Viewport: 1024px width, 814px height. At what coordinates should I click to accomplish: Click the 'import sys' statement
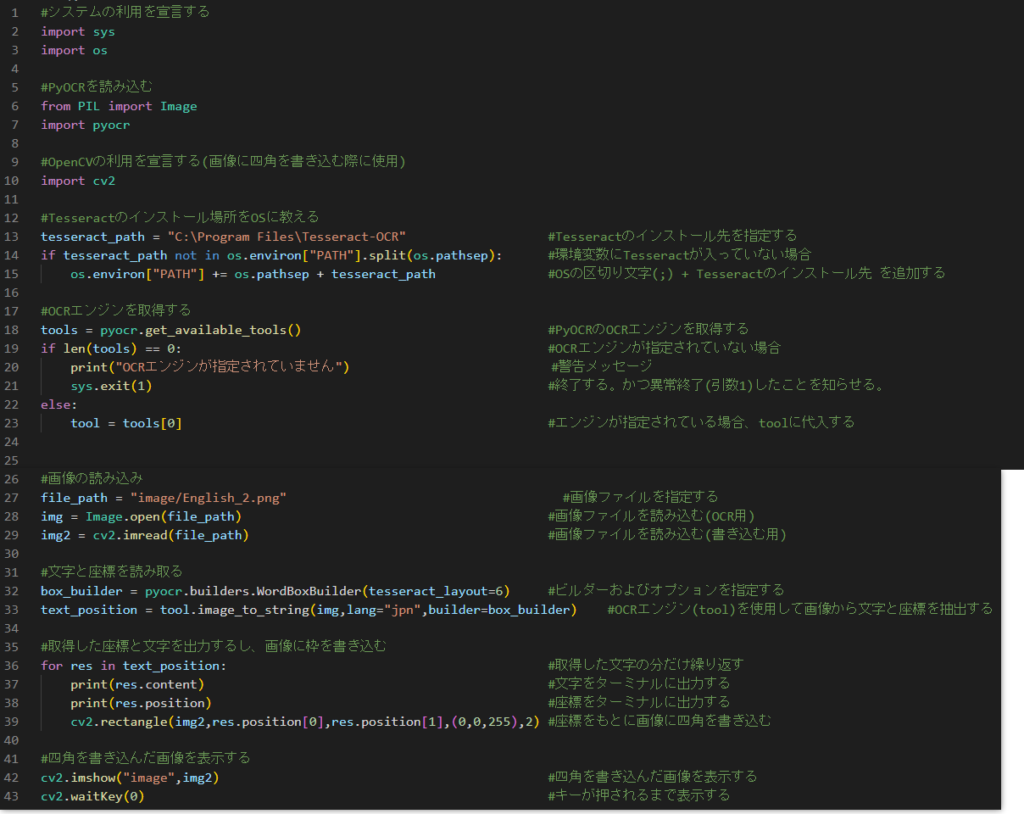tap(78, 31)
